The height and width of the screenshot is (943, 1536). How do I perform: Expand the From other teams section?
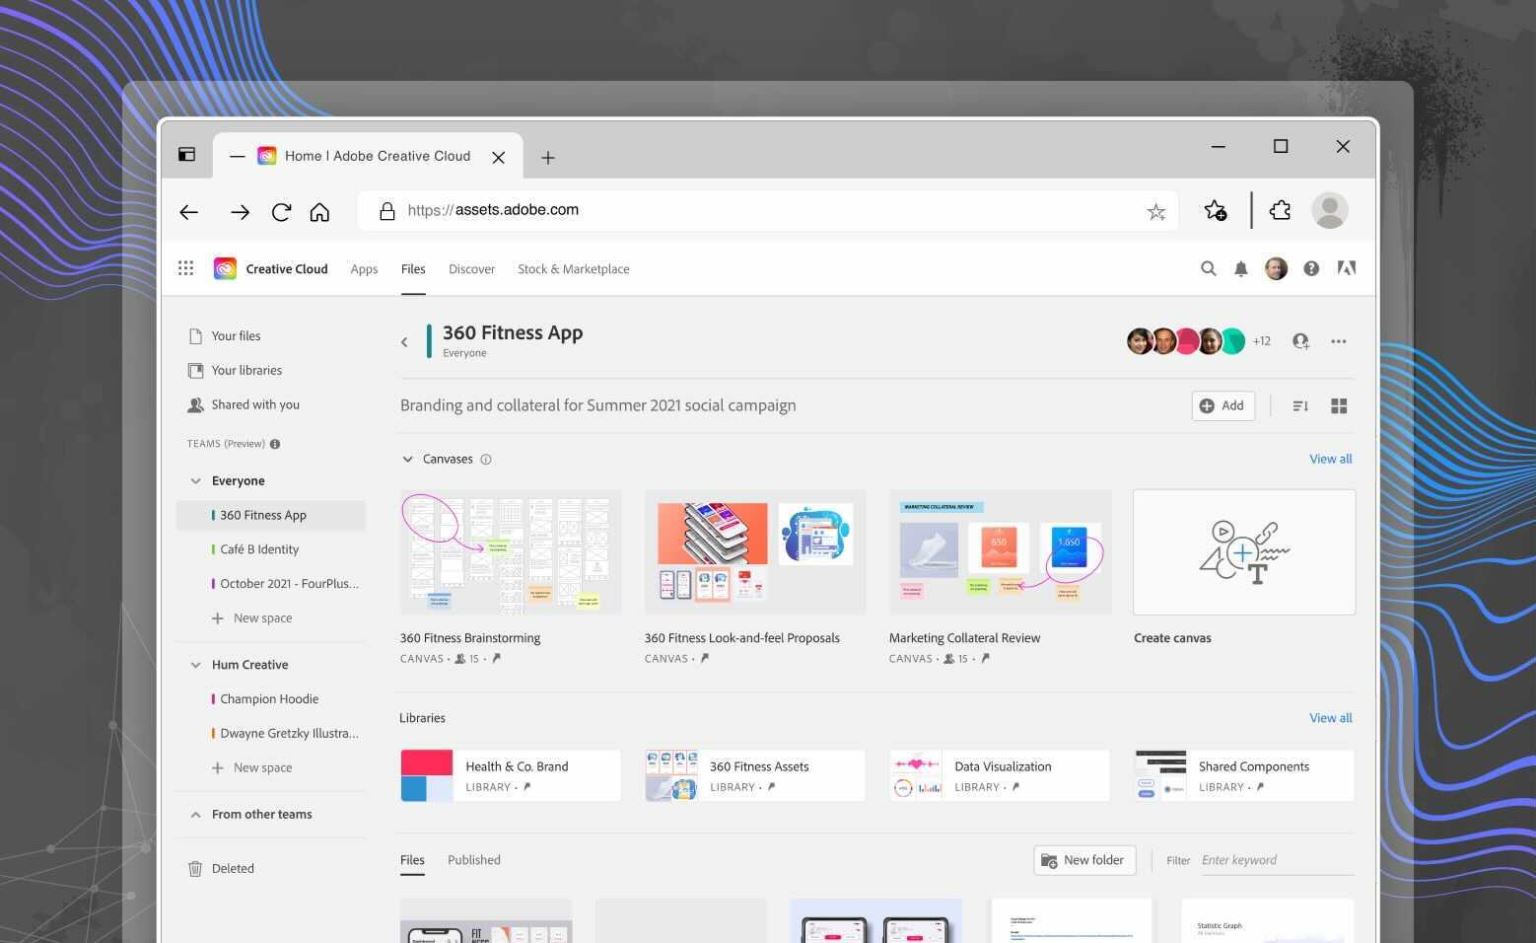pos(195,815)
